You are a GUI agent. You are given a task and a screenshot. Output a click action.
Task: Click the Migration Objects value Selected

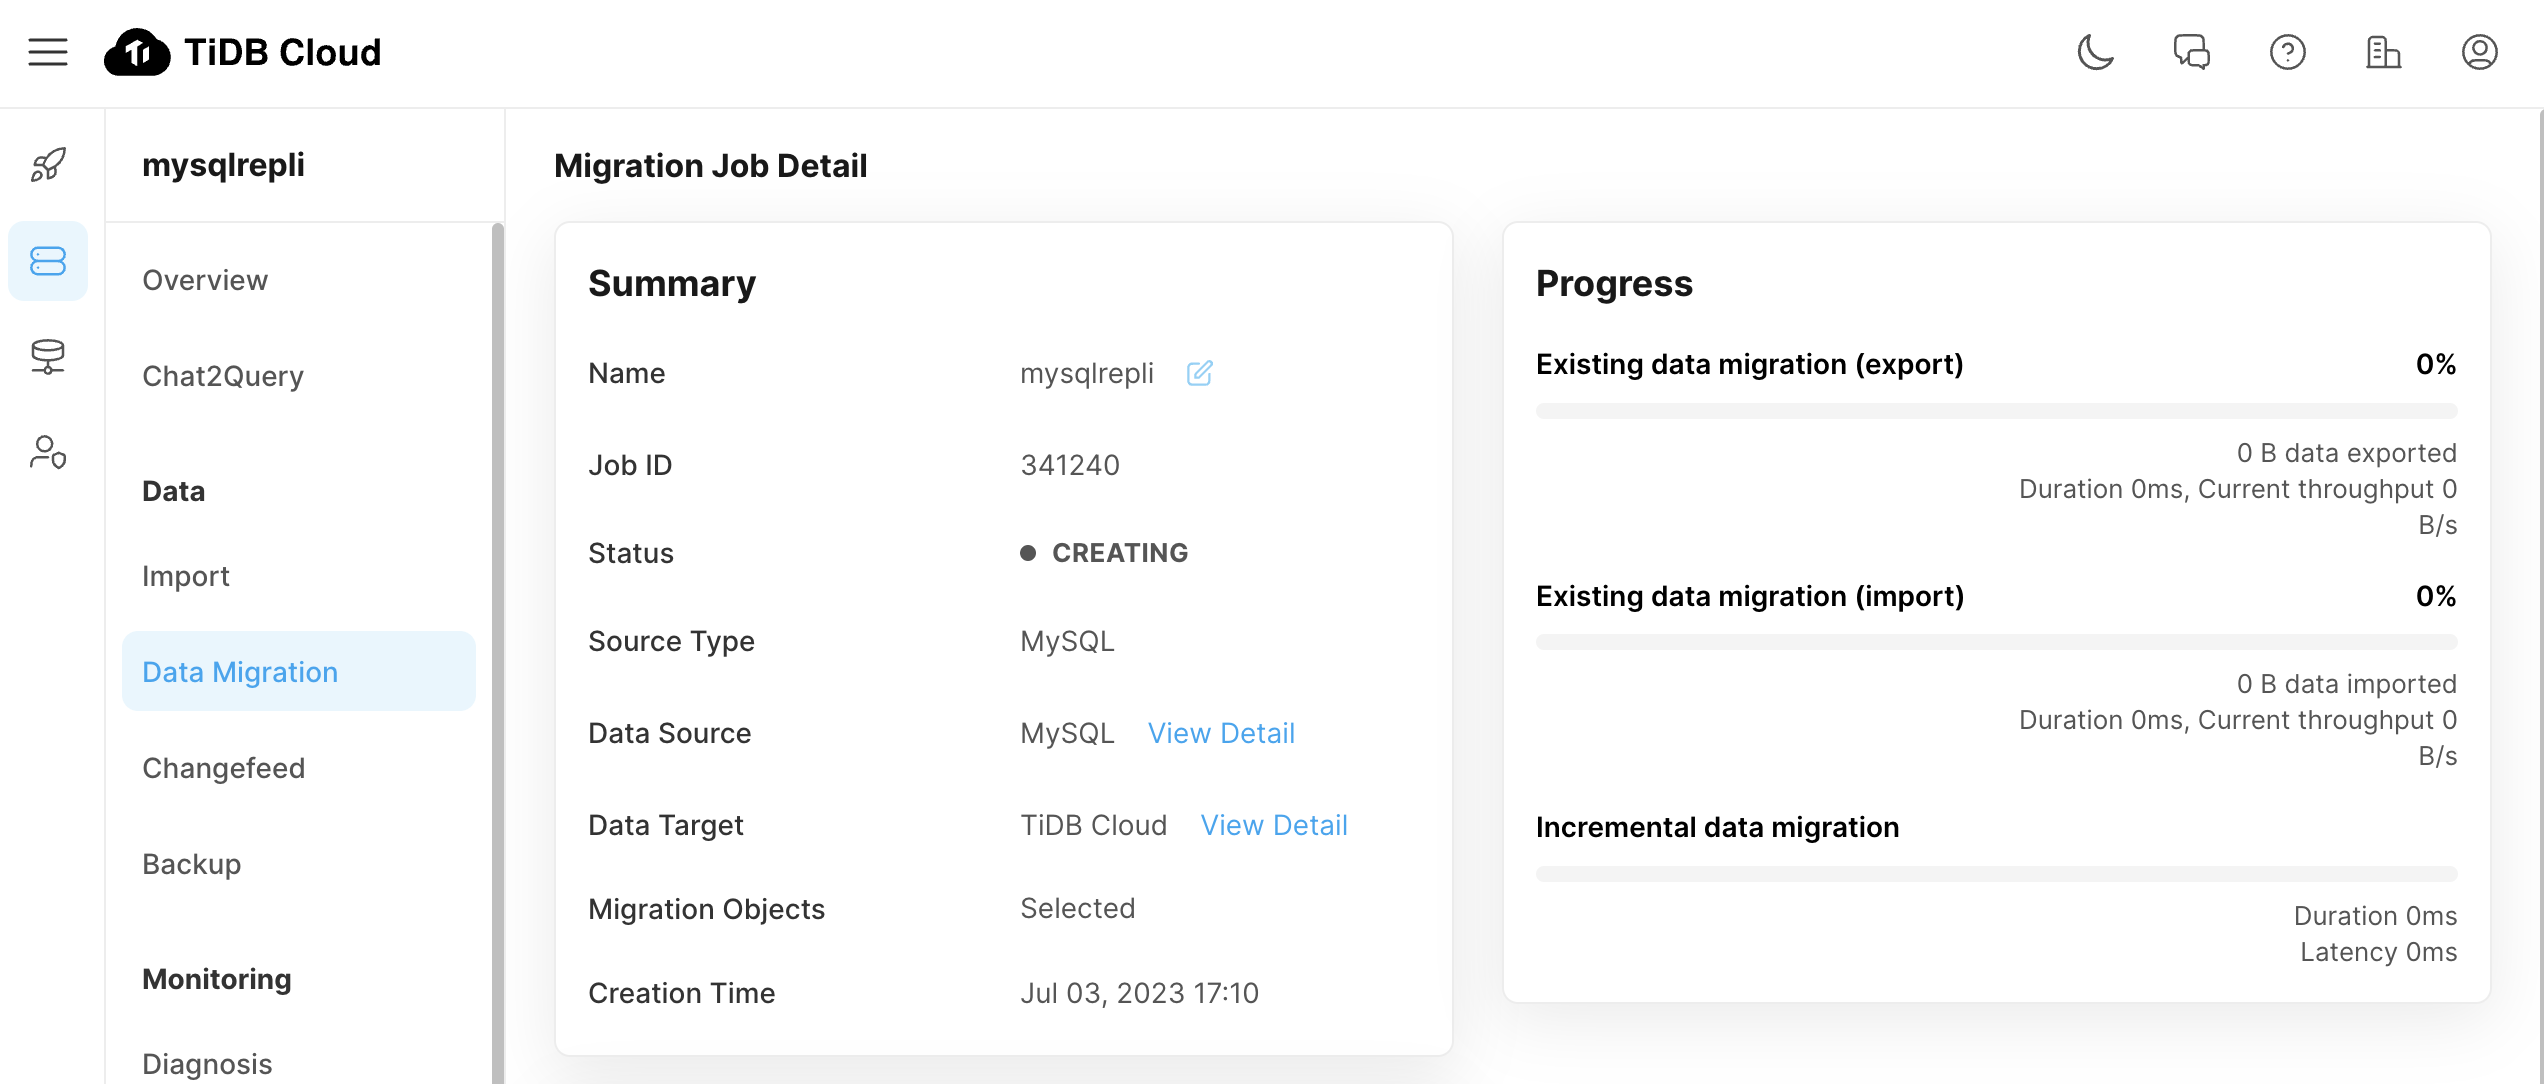pyautogui.click(x=1078, y=908)
